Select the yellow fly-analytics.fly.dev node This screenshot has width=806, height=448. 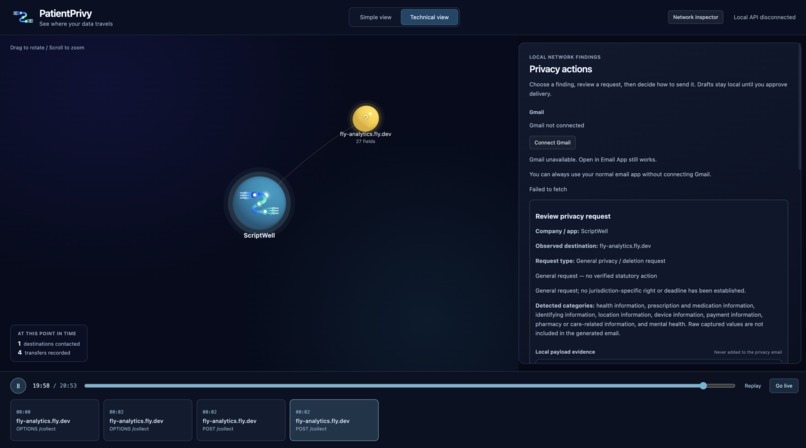pyautogui.click(x=365, y=119)
